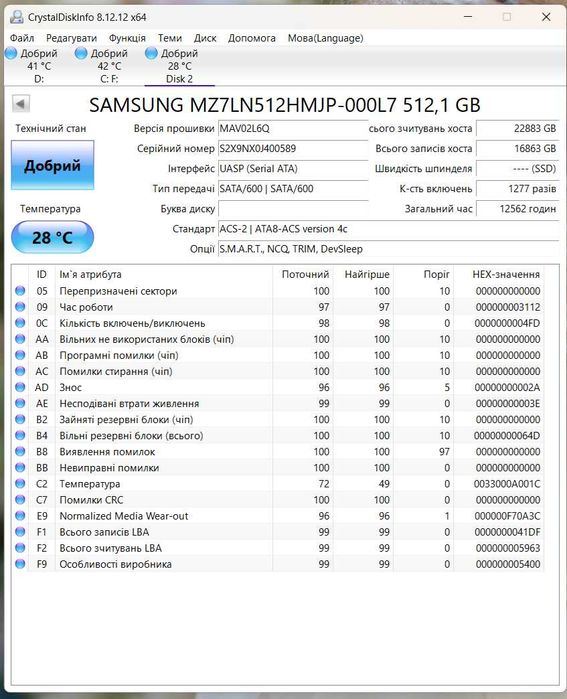The height and width of the screenshot is (699, 567).
Task: Click the Технічний стан label
Action: pos(51,128)
